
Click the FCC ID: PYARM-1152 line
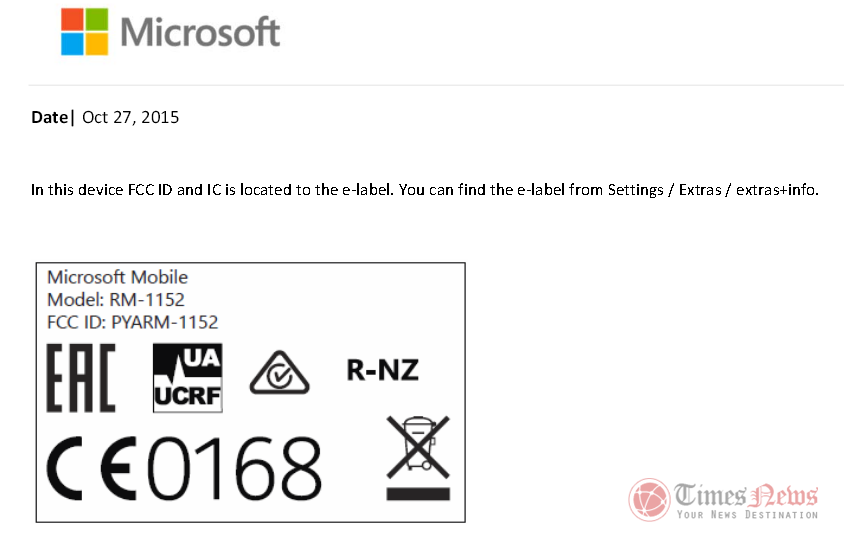point(132,321)
